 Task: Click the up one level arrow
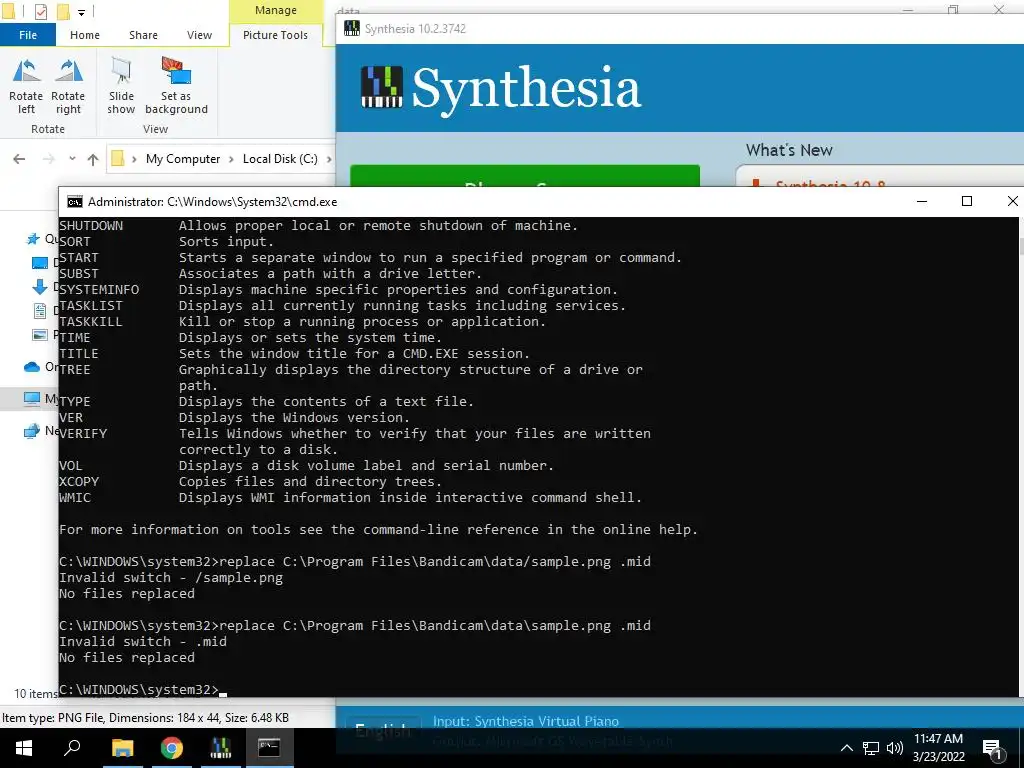click(93, 159)
